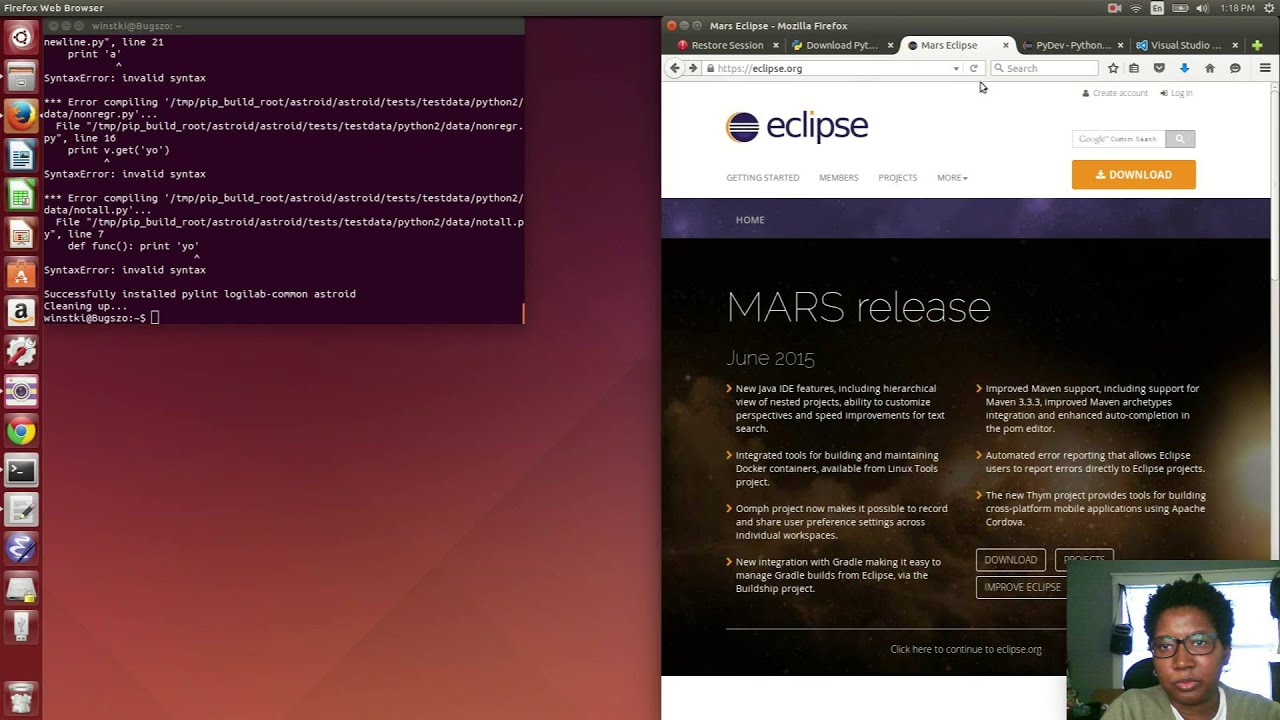Open the Trash in the launcher
This screenshot has height=720, width=1280.
(21, 696)
